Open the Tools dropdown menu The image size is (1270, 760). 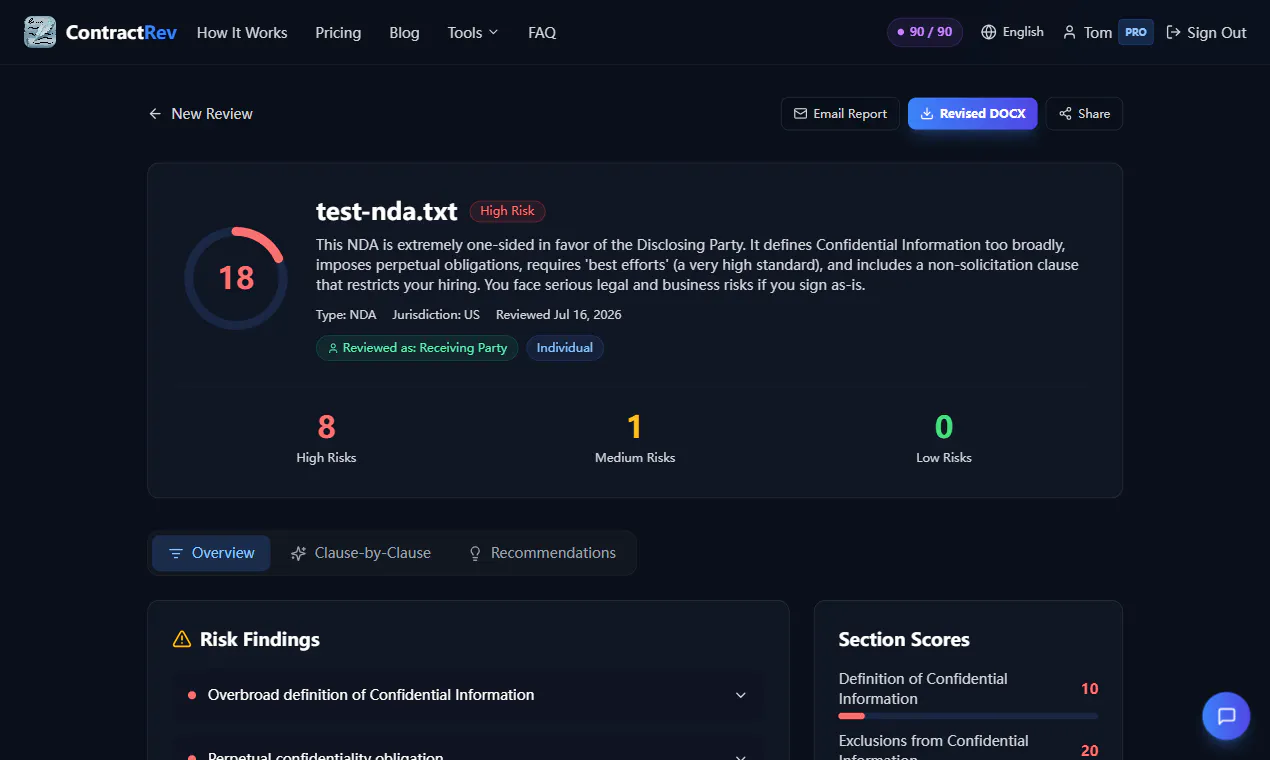(473, 32)
